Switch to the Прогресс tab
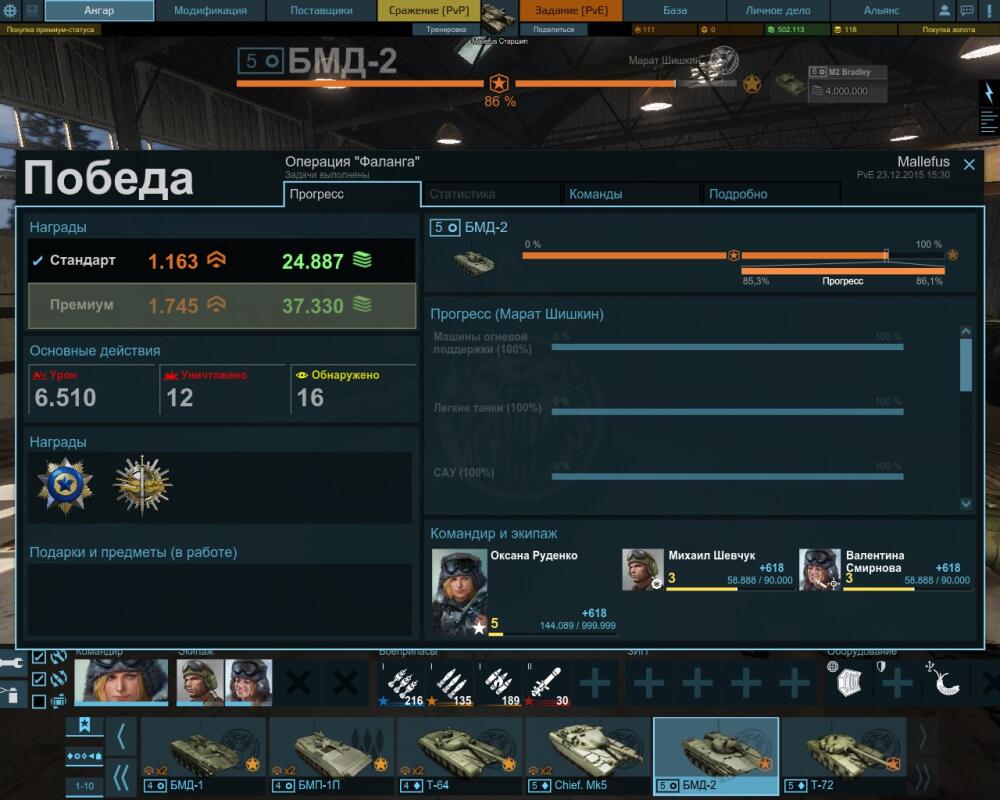Image resolution: width=1000 pixels, height=800 pixels. (x=352, y=194)
